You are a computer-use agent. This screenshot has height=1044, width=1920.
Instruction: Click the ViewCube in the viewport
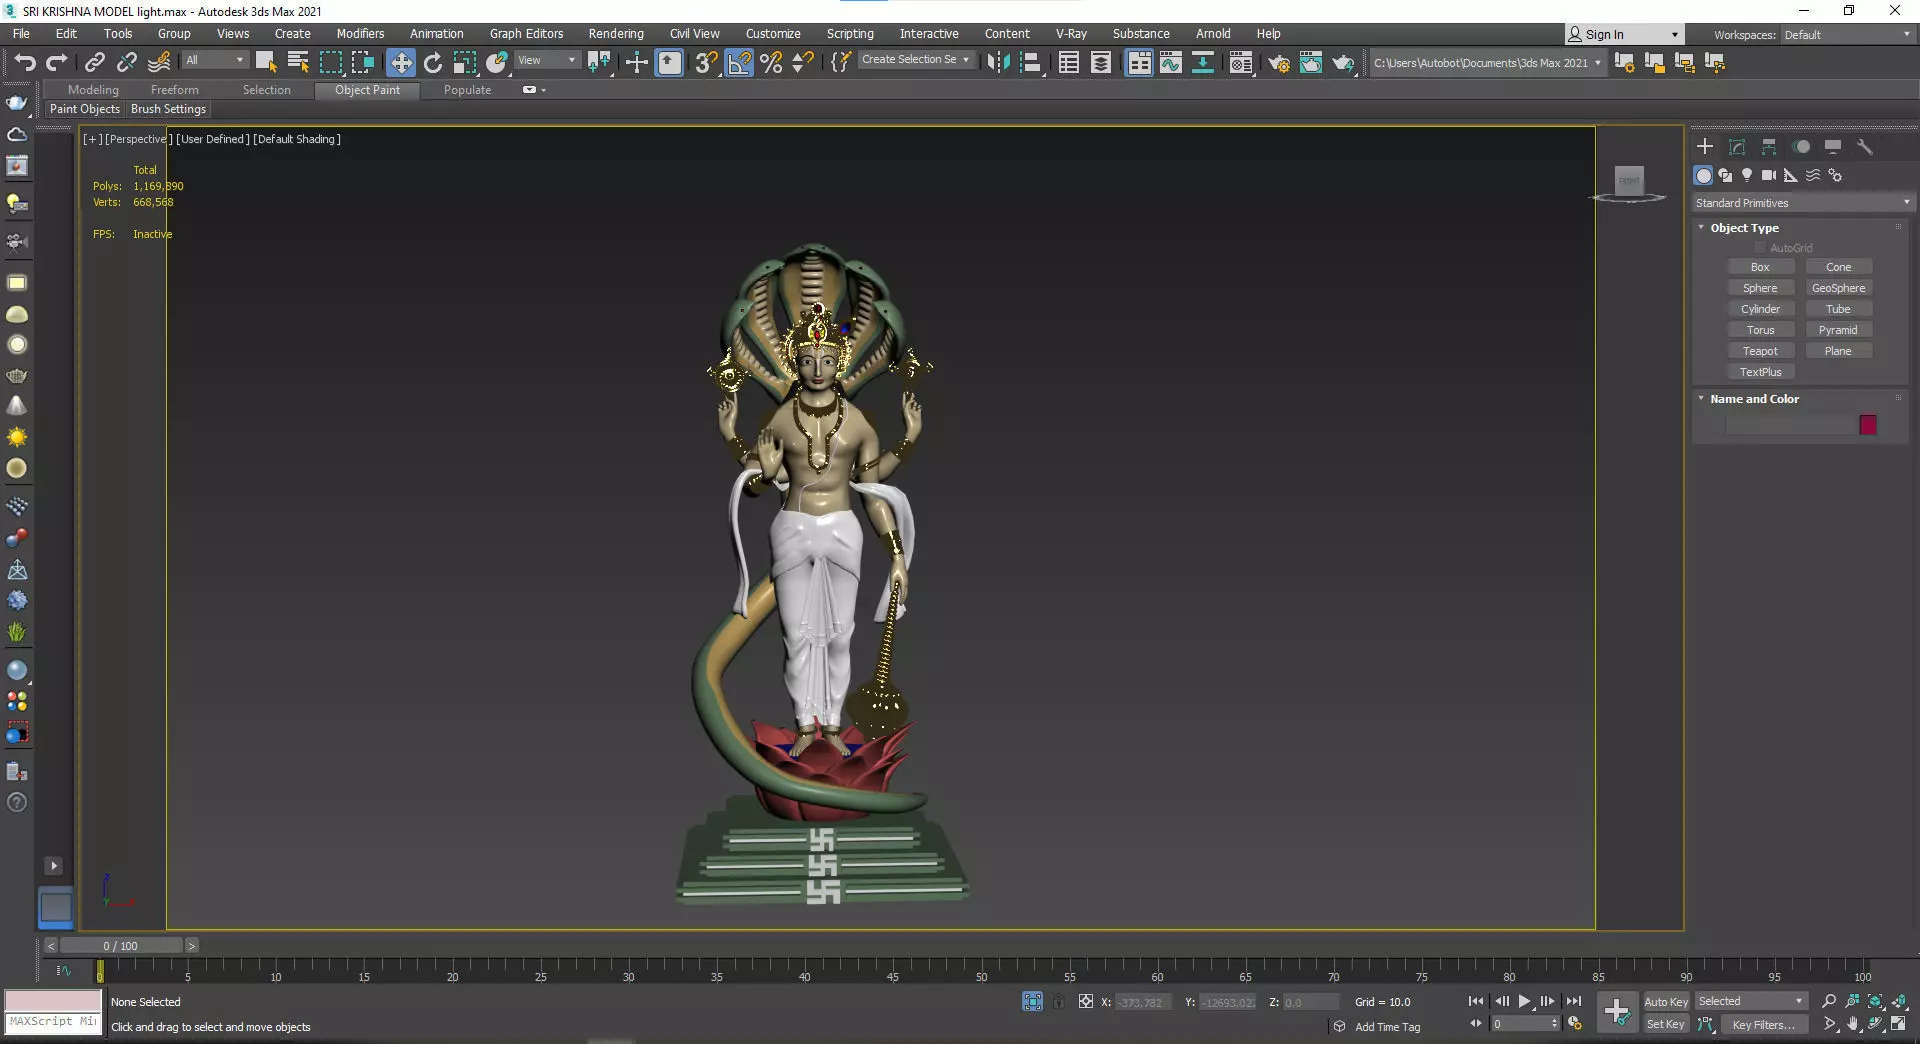coord(1630,182)
